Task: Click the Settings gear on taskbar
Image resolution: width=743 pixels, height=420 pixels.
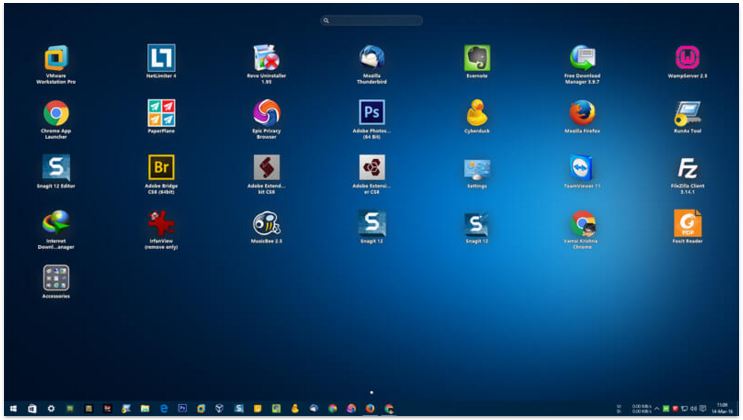Action: tap(51, 409)
